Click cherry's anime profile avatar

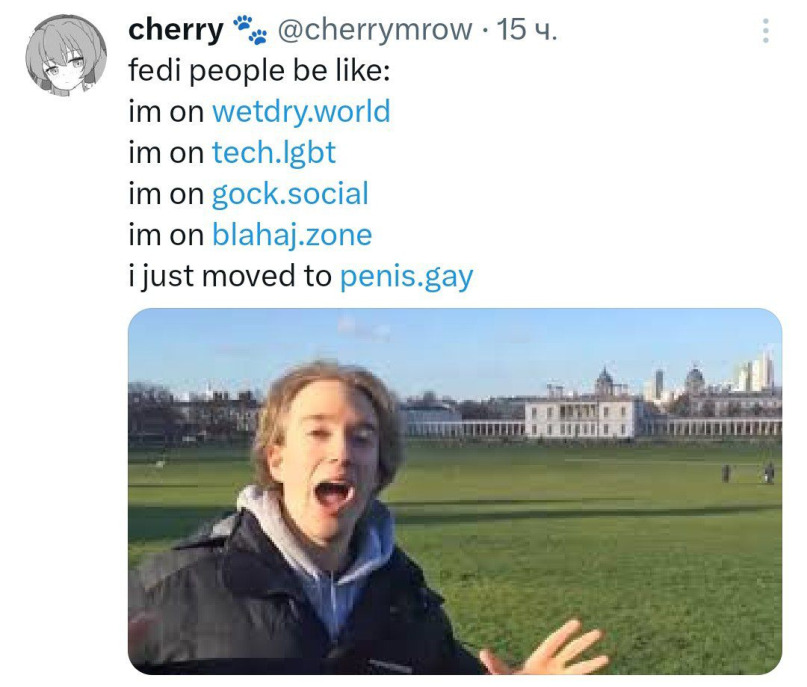[x=66, y=57]
